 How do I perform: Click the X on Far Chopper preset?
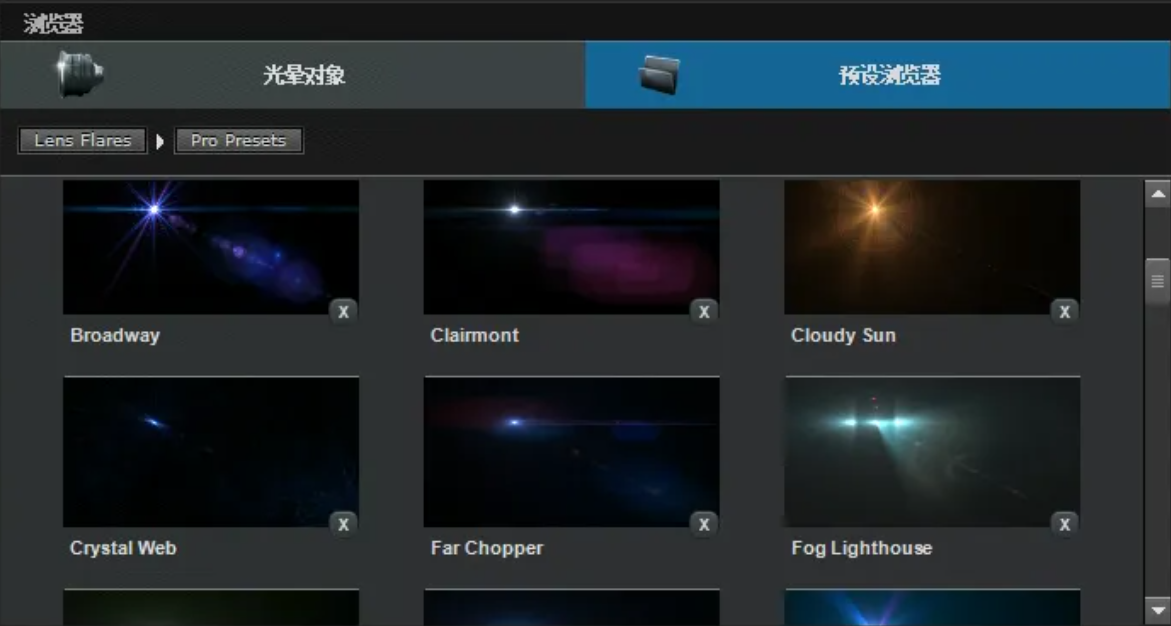coord(704,524)
